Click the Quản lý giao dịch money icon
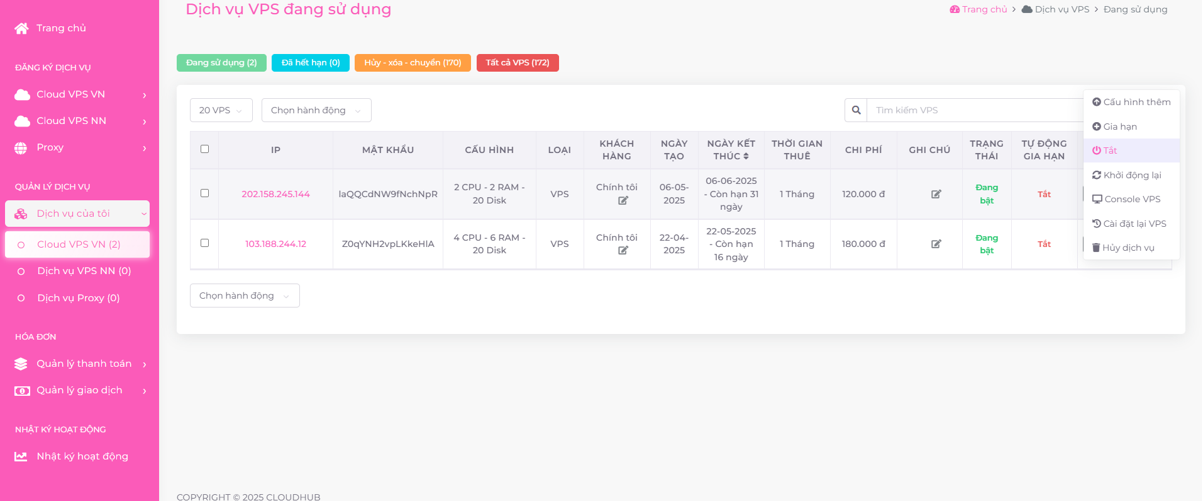The width and height of the screenshot is (1202, 501). click(x=22, y=390)
